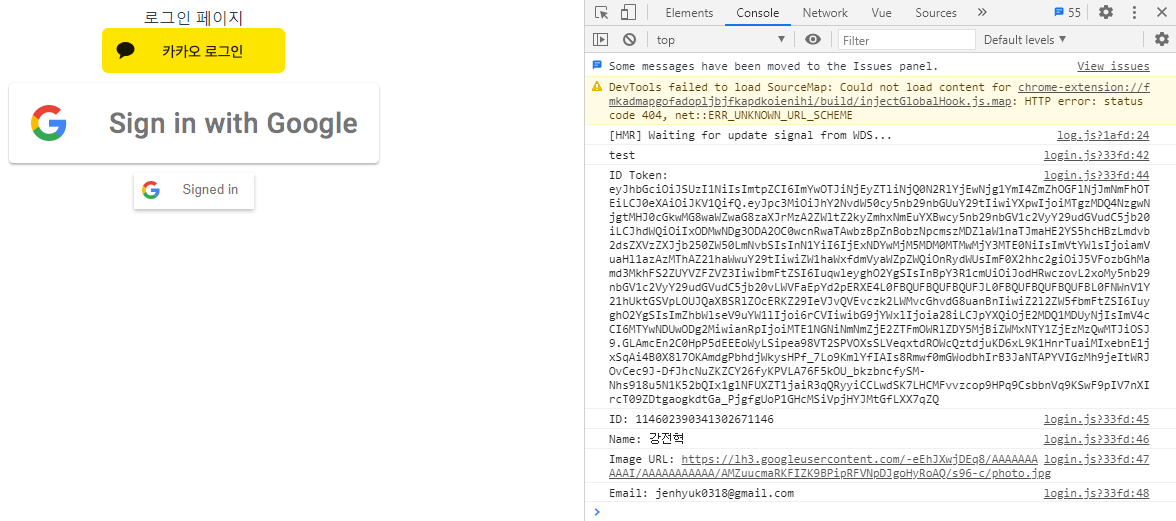Open the top JavaScript context dropdown
Viewport: 1176px width, 521px height.
(722, 40)
